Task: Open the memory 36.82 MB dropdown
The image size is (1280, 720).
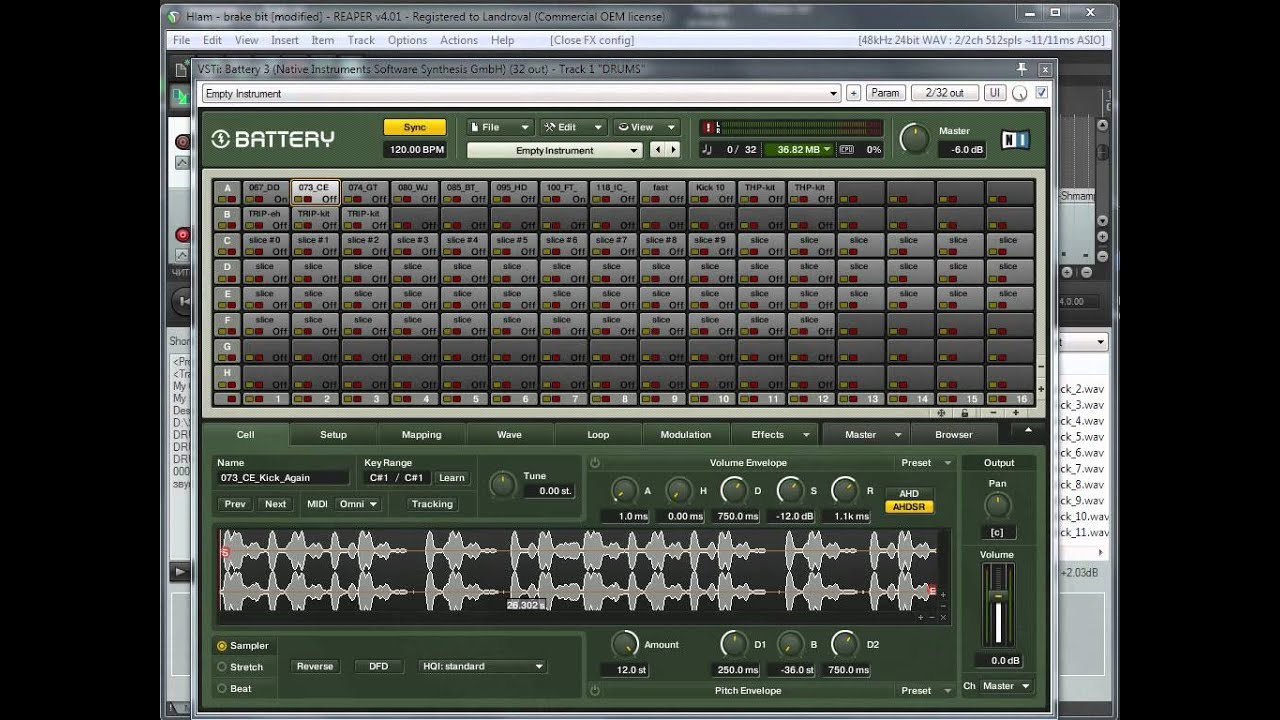Action: pos(798,149)
